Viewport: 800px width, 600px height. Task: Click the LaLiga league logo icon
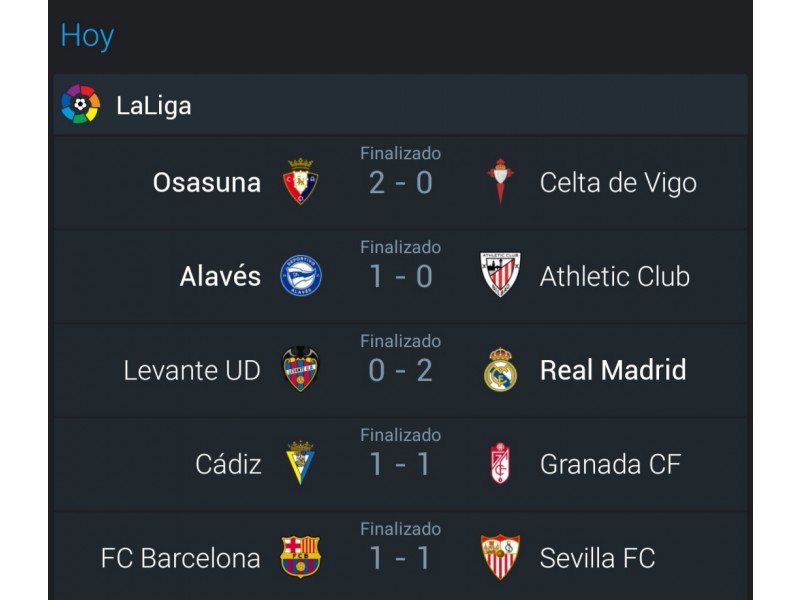click(81, 105)
